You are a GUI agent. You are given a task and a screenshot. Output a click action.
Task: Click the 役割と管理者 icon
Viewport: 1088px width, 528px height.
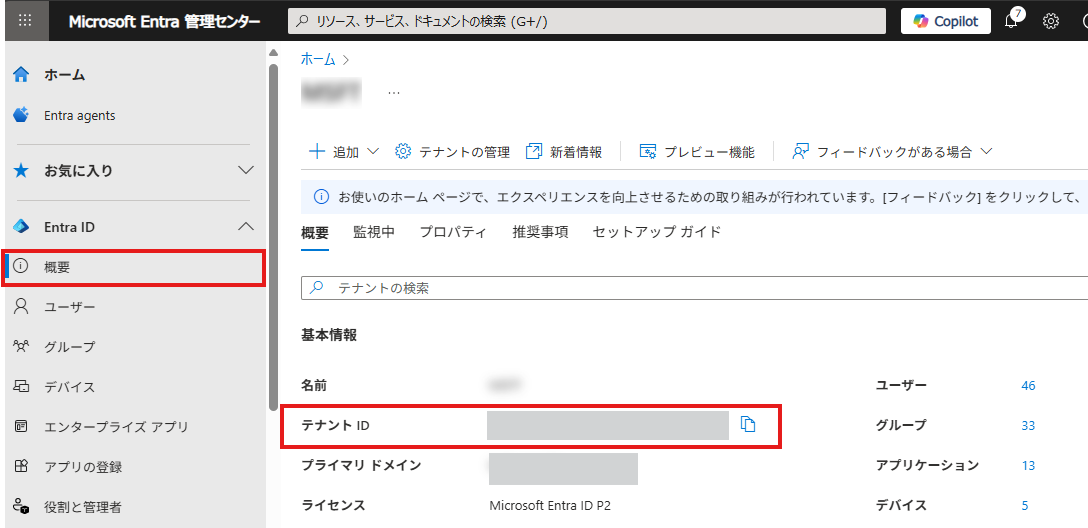22,507
